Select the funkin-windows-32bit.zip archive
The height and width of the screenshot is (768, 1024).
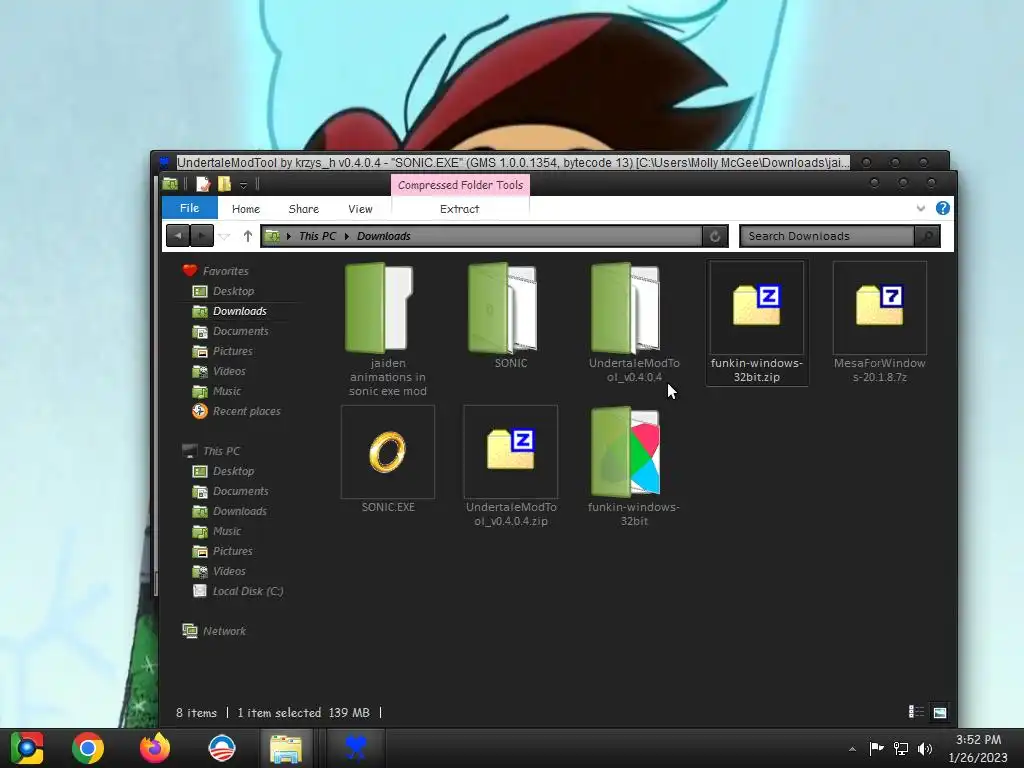point(756,323)
